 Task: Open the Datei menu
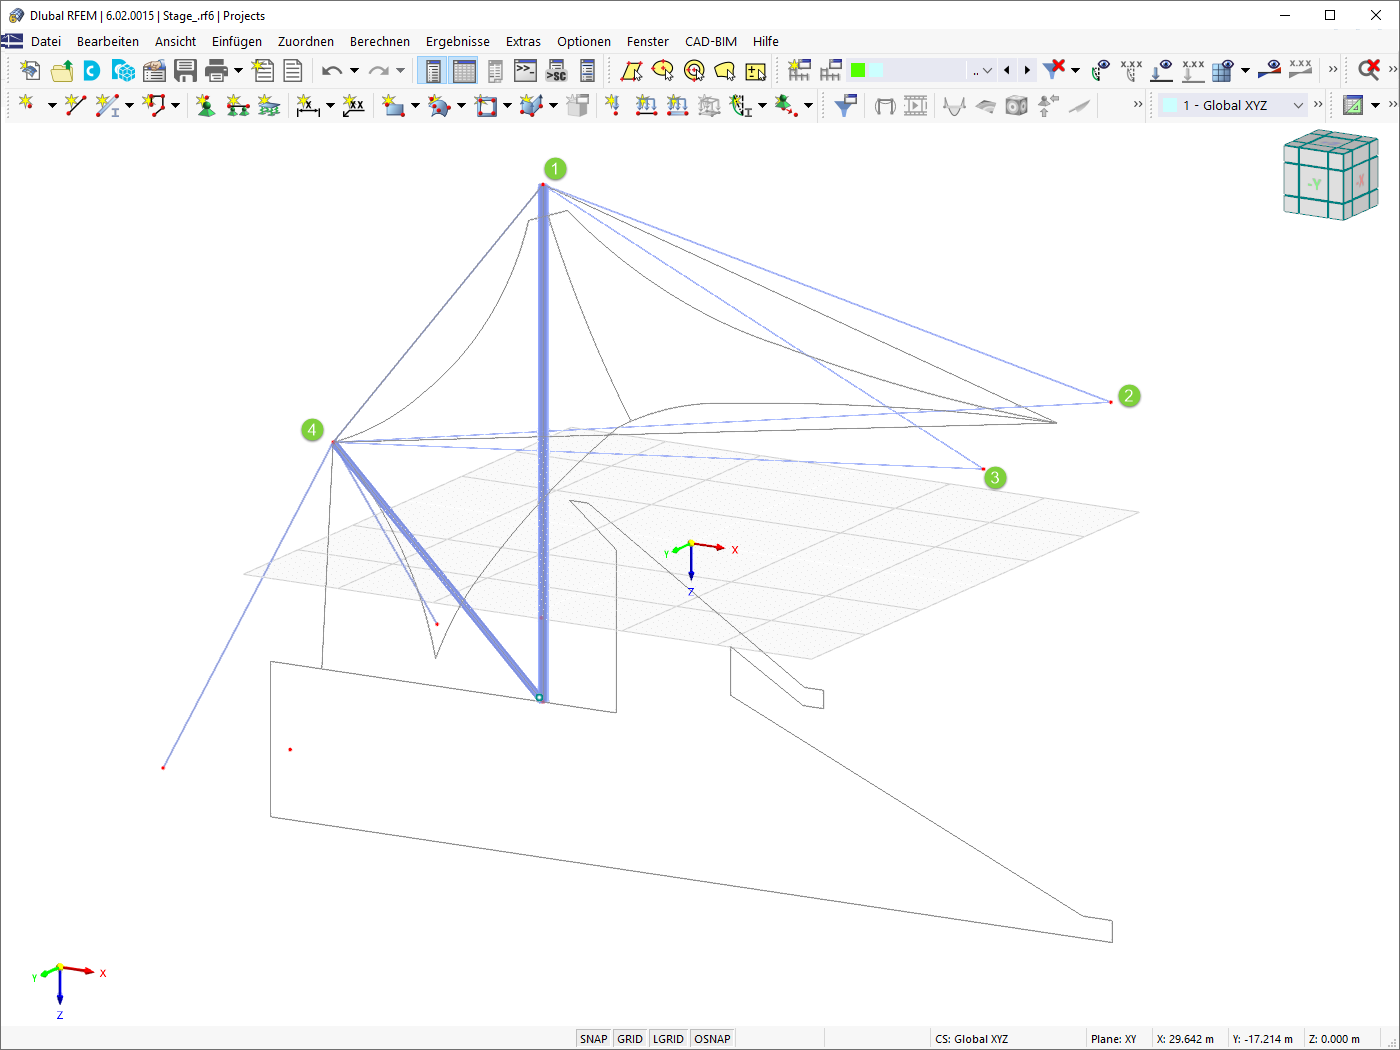[x=46, y=41]
